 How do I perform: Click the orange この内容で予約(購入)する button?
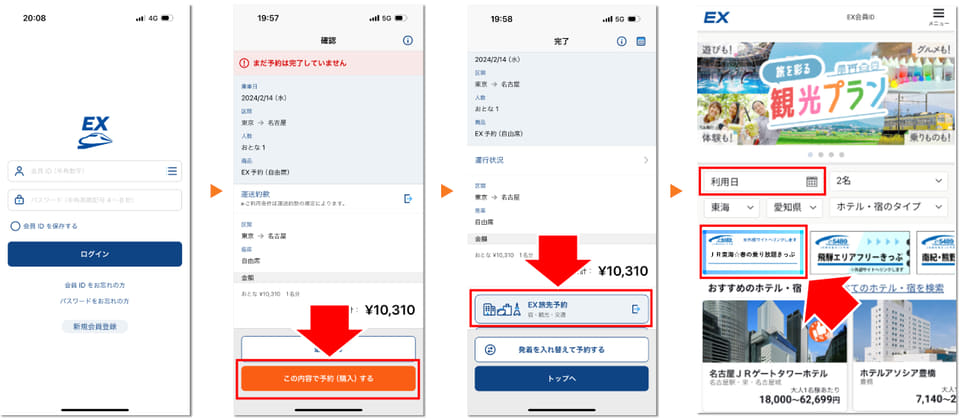pos(328,379)
